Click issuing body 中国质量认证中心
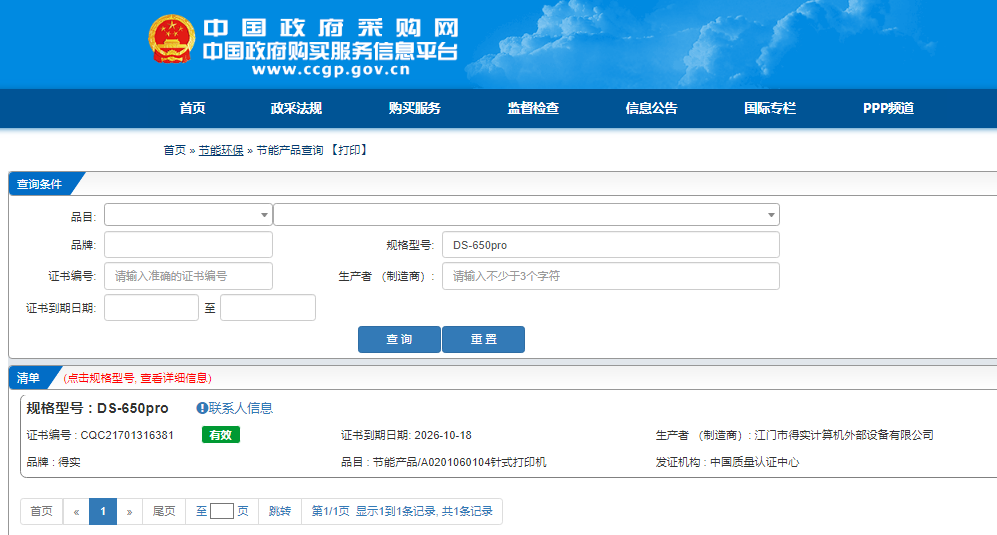 click(754, 462)
